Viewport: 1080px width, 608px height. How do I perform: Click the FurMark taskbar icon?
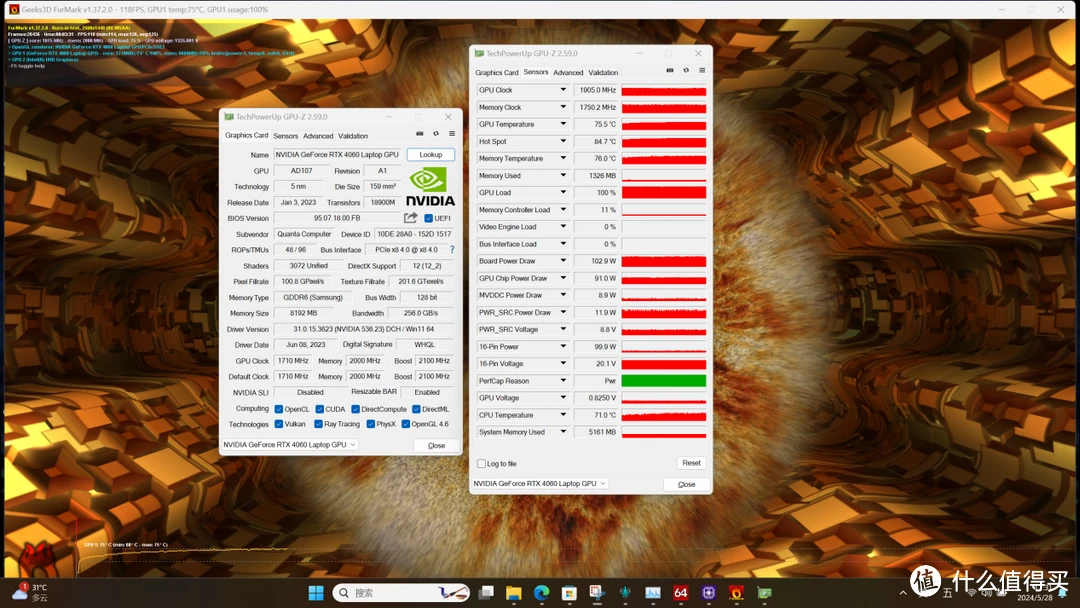coord(736,593)
